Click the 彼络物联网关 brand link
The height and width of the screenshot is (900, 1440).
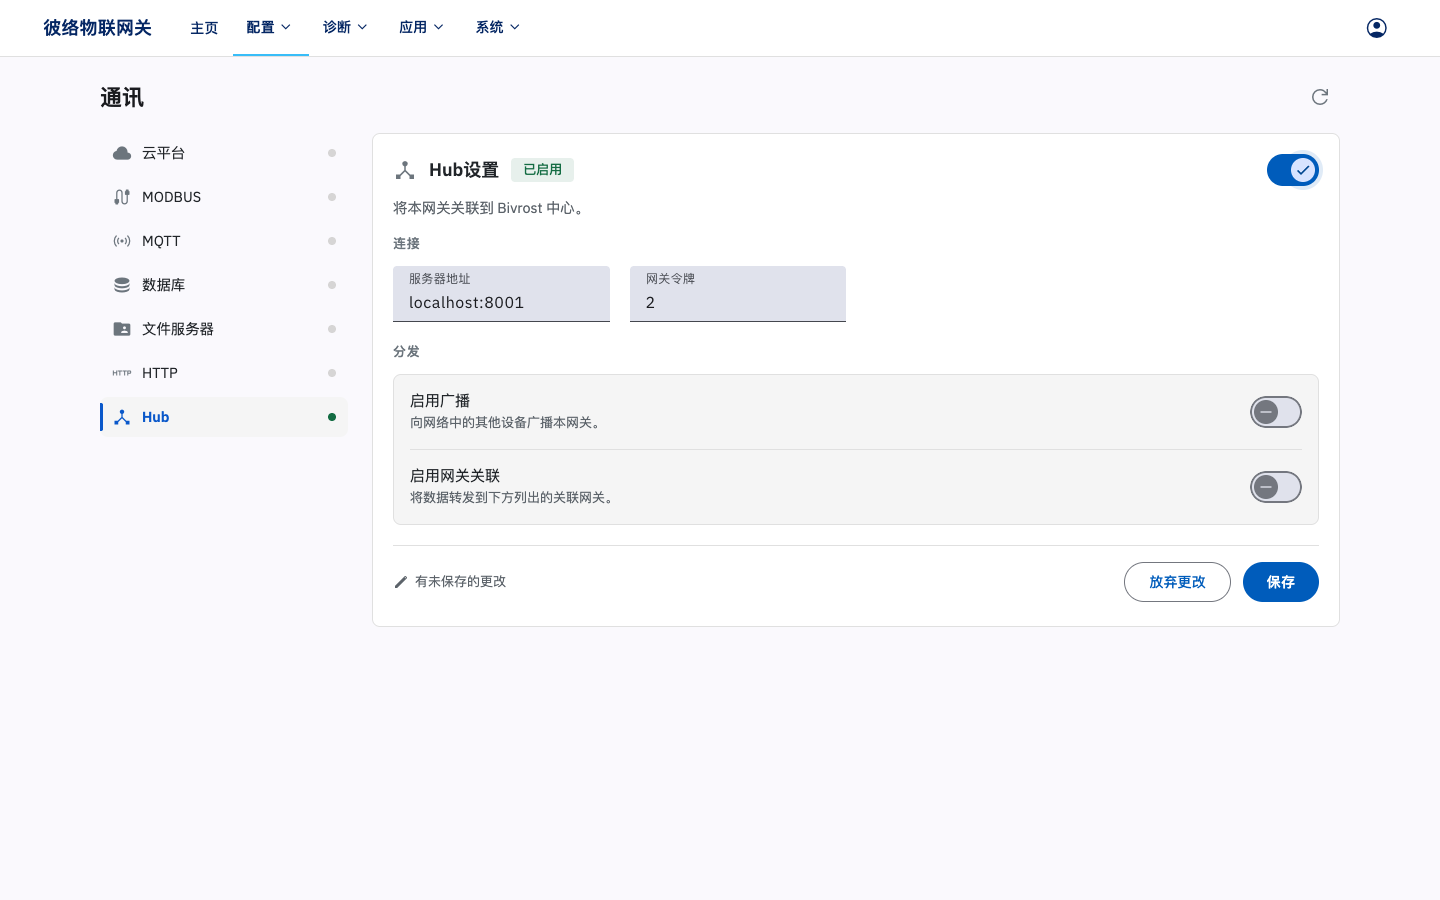pos(97,28)
